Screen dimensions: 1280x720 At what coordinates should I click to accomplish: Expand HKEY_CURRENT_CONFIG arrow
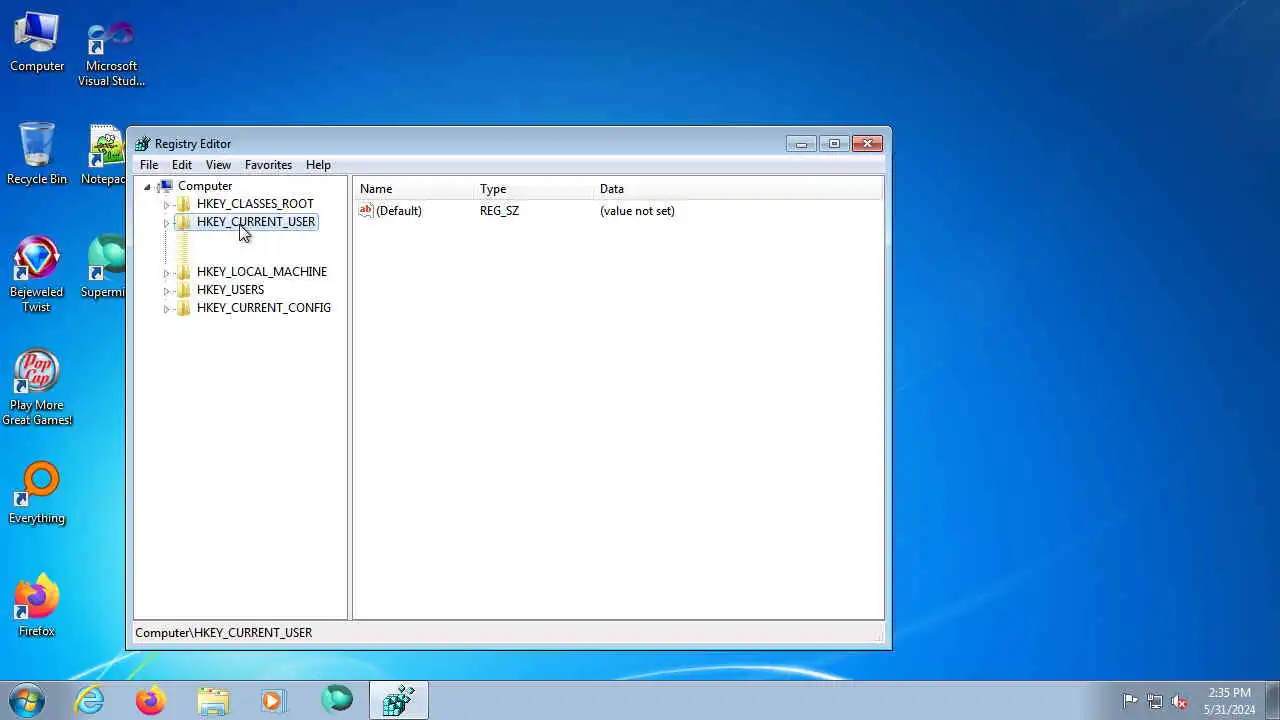point(167,309)
